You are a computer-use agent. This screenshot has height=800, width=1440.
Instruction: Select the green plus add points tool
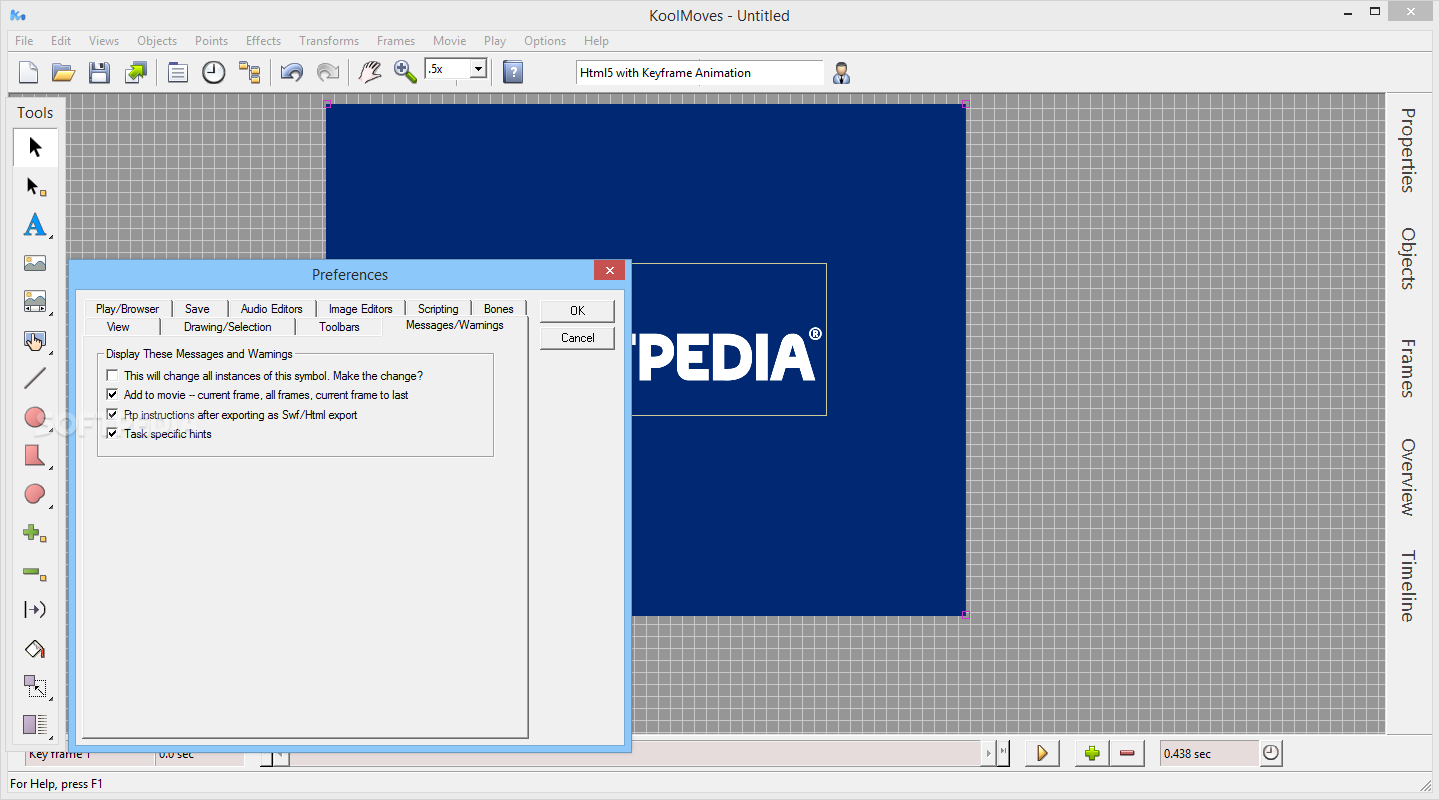[x=35, y=533]
